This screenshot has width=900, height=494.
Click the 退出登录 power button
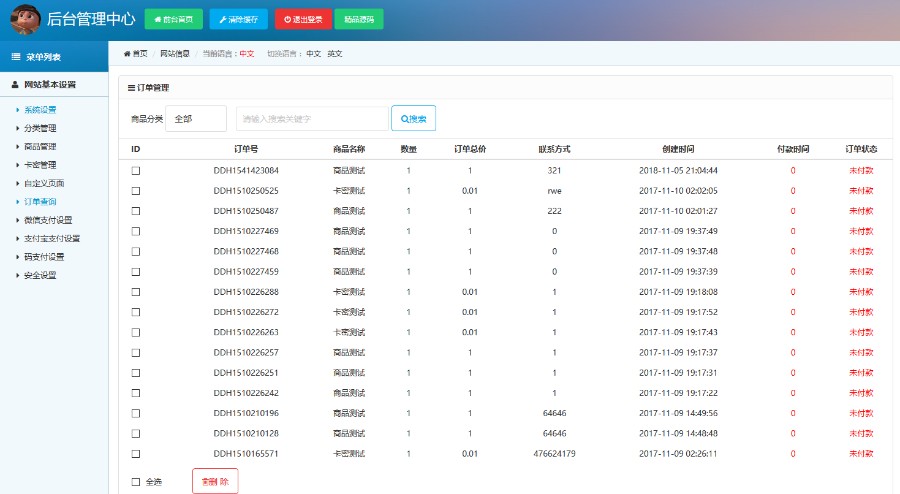click(x=302, y=19)
